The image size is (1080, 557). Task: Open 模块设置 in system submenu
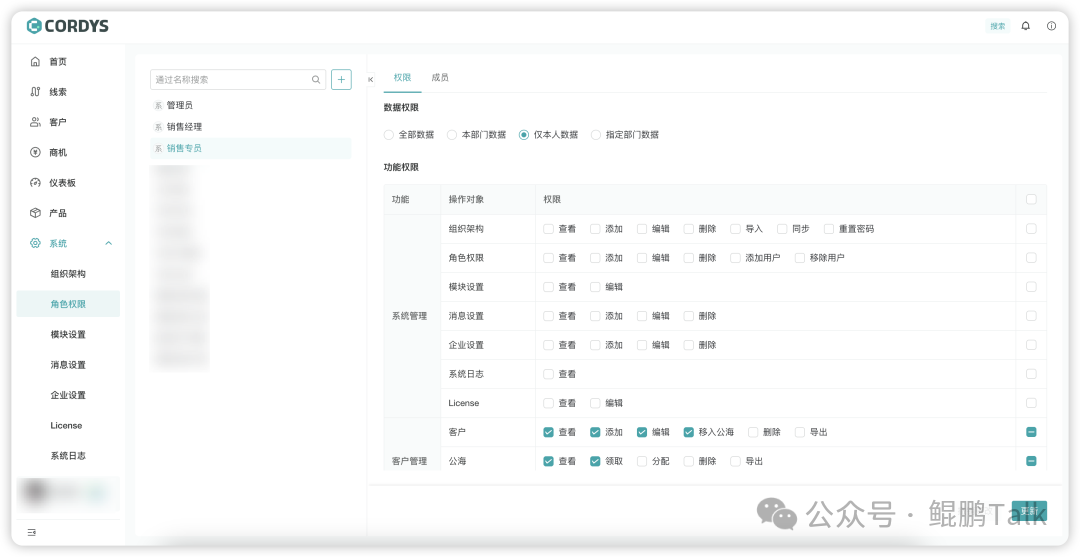pyautogui.click(x=68, y=335)
